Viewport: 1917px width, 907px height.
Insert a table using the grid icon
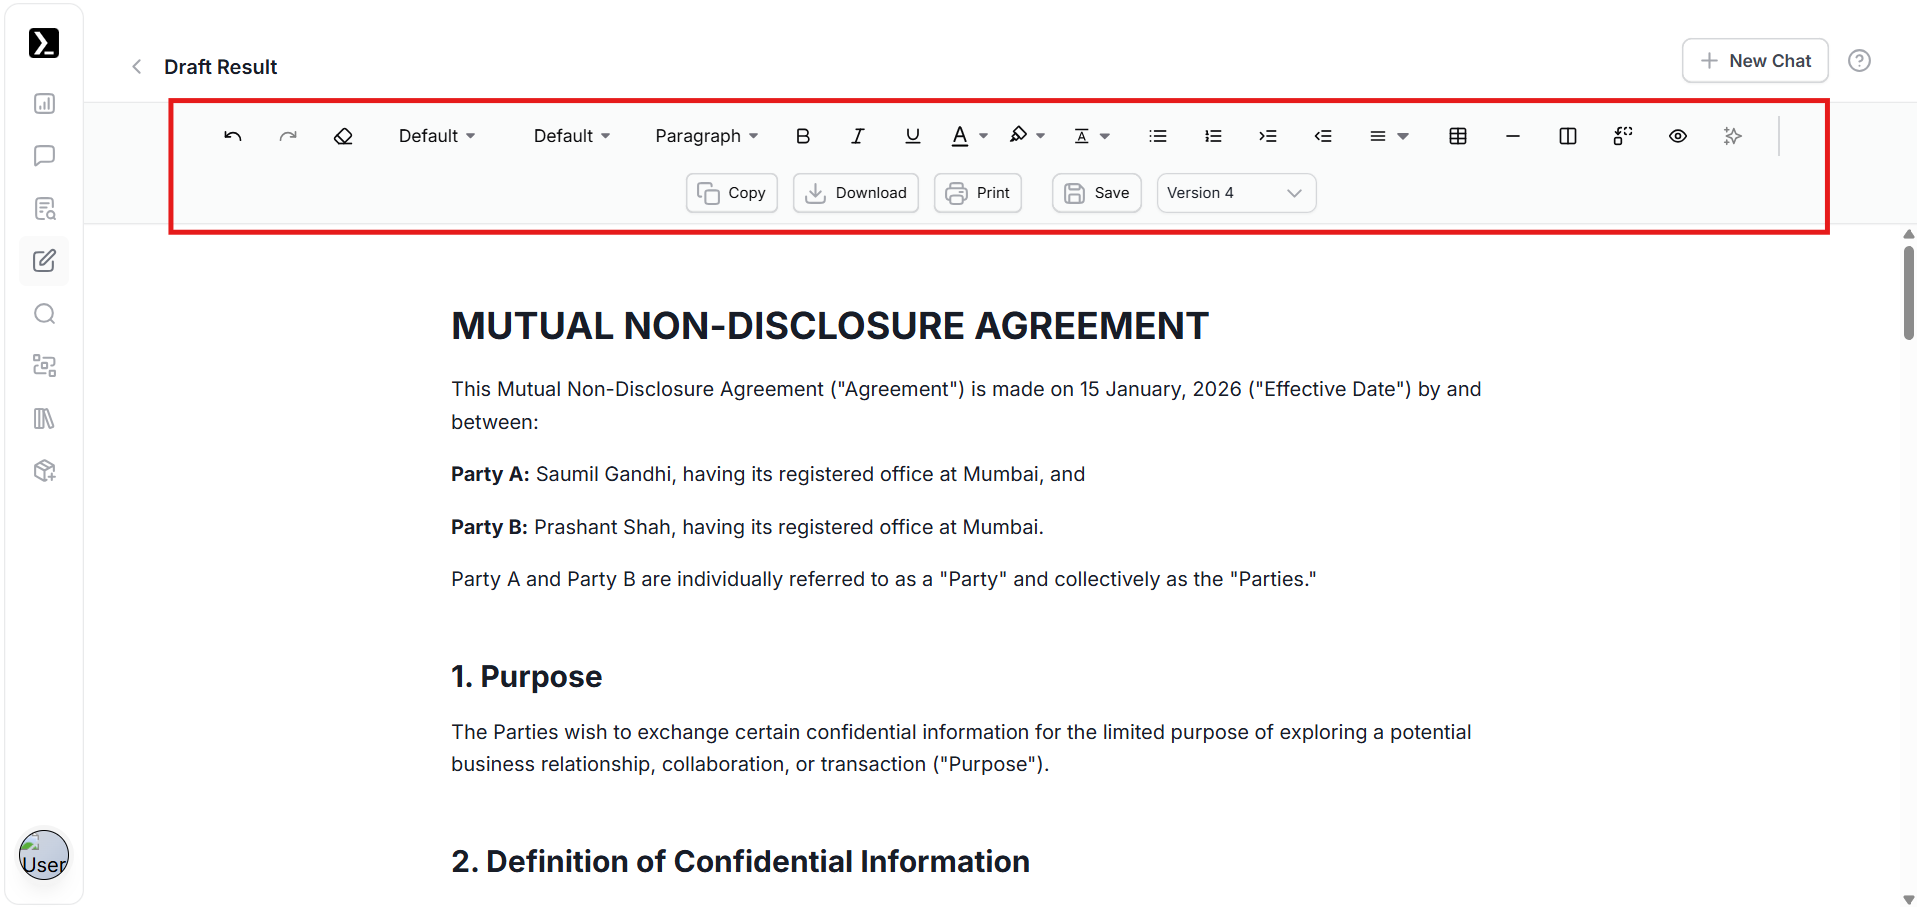click(x=1457, y=136)
